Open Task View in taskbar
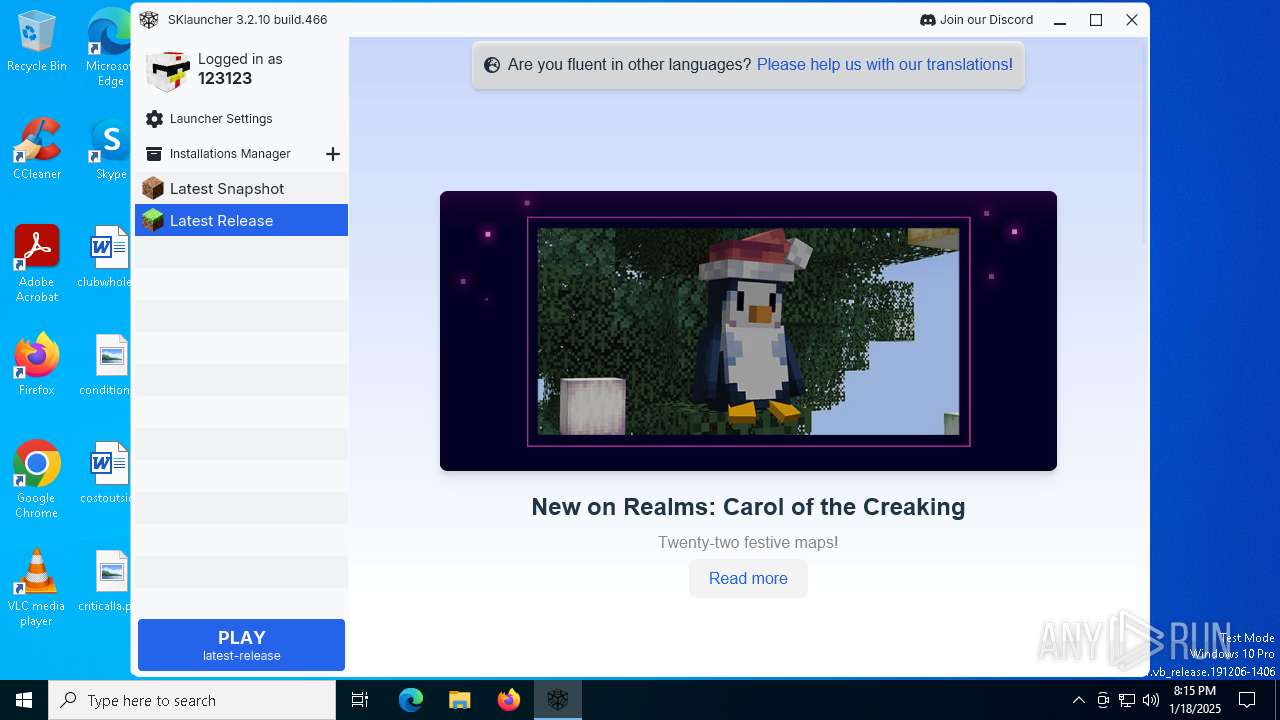This screenshot has width=1280, height=720. pyautogui.click(x=360, y=700)
